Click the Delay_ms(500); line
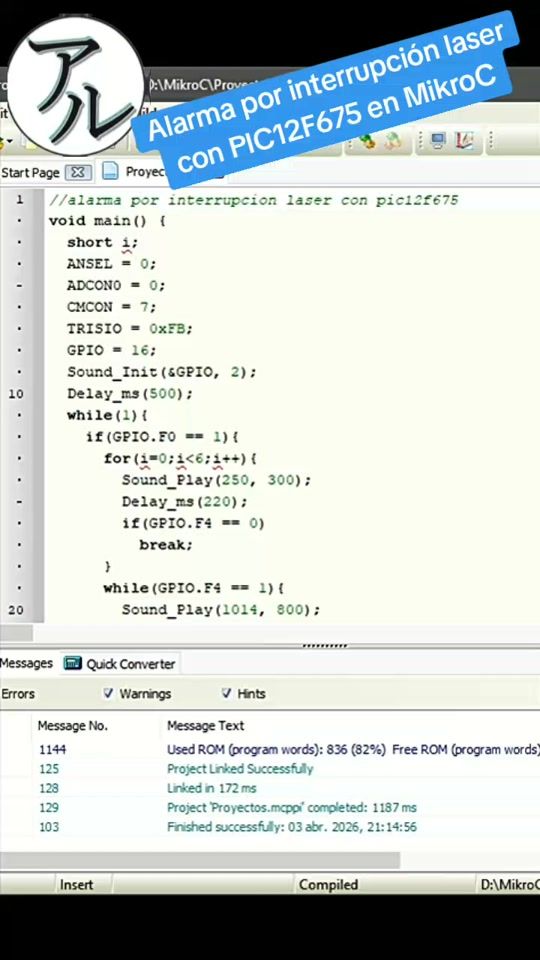The image size is (540, 960). (x=130, y=394)
